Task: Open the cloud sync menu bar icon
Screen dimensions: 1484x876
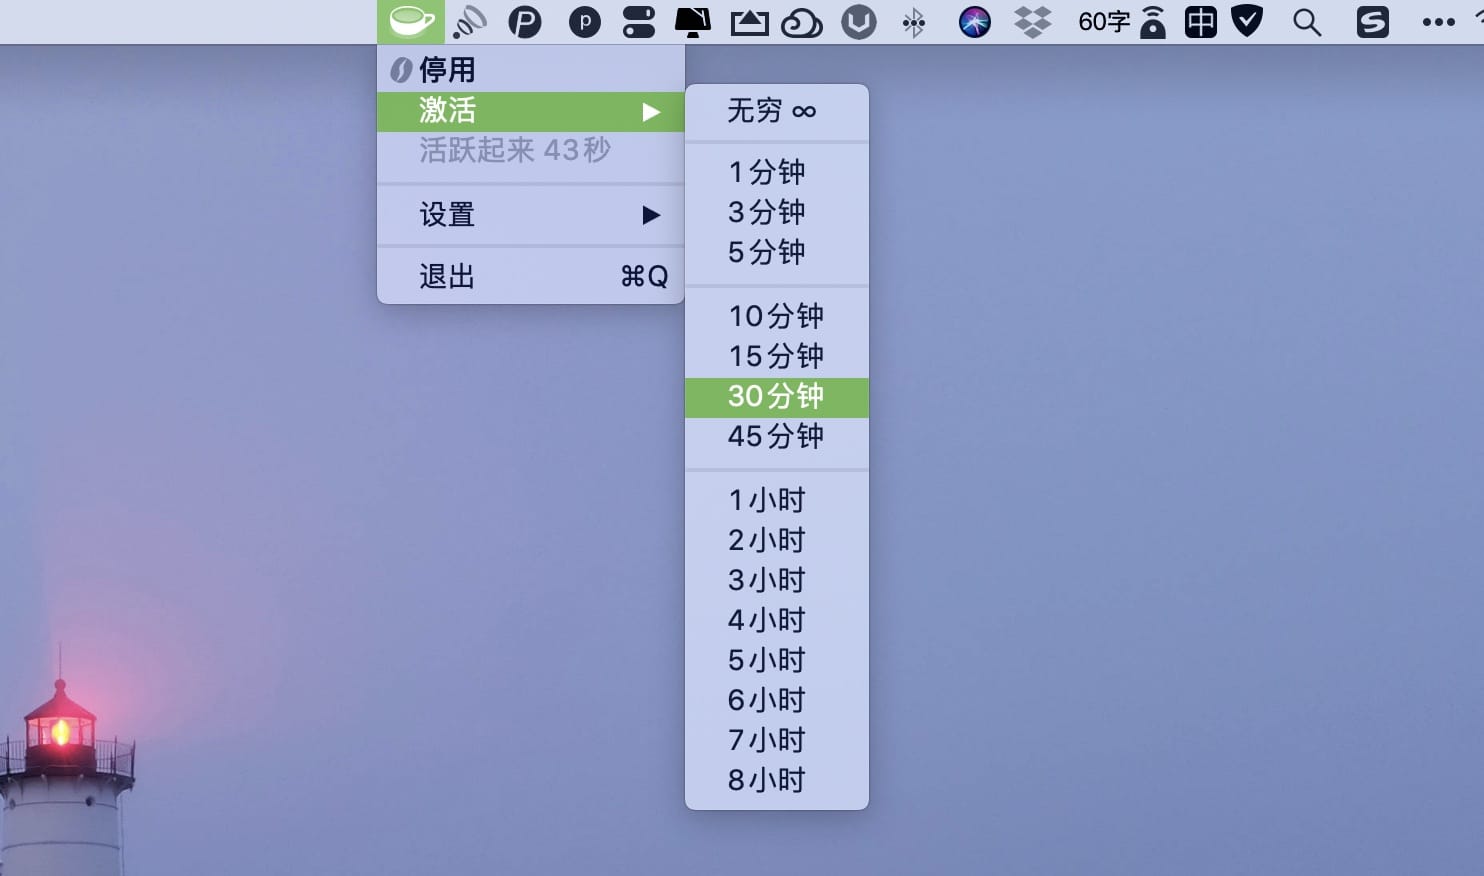Action: coord(801,22)
